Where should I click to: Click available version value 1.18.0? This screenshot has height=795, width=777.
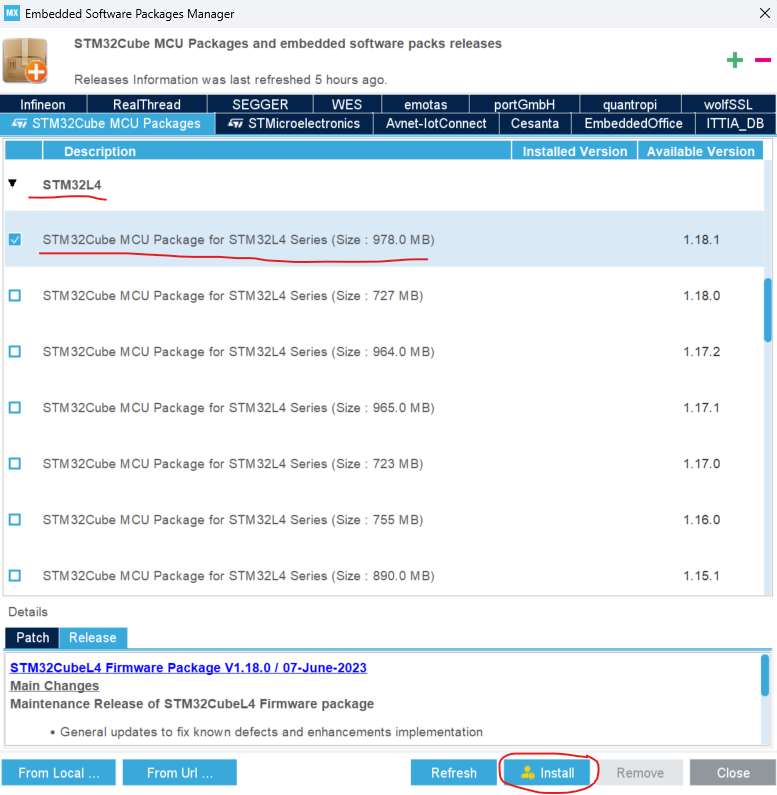coord(701,295)
